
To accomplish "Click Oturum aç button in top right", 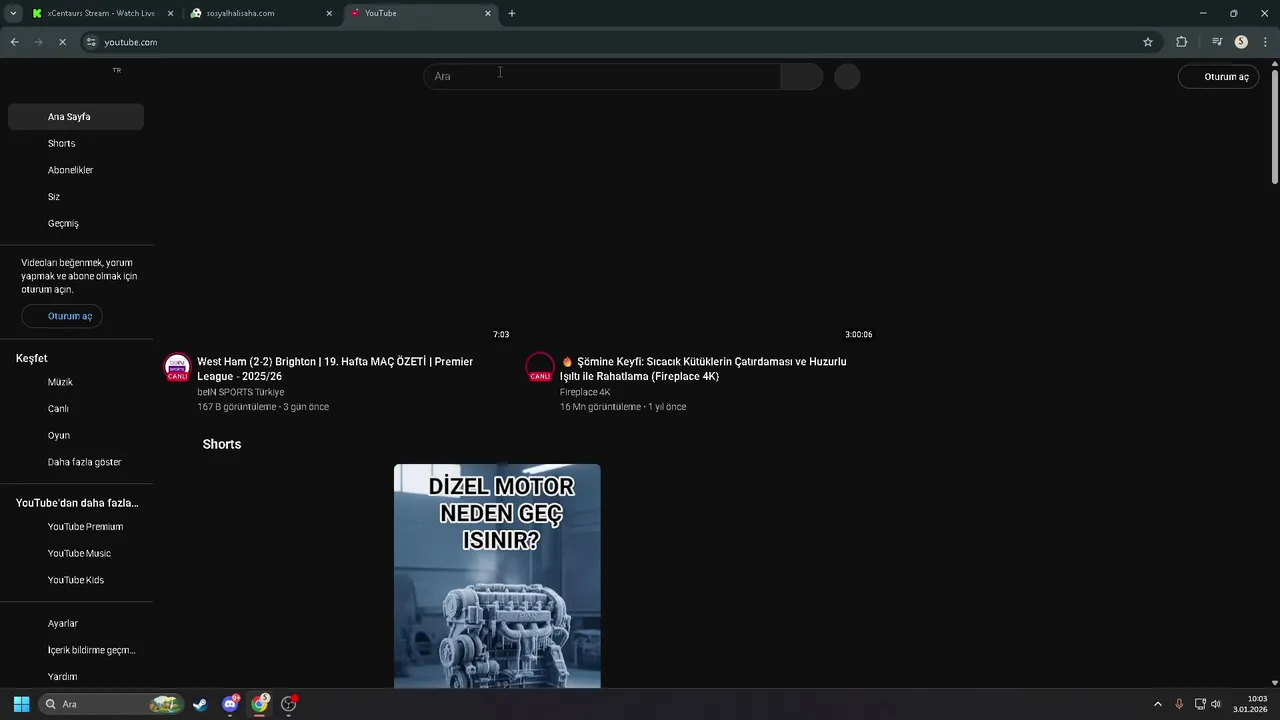I will pyautogui.click(x=1218, y=76).
